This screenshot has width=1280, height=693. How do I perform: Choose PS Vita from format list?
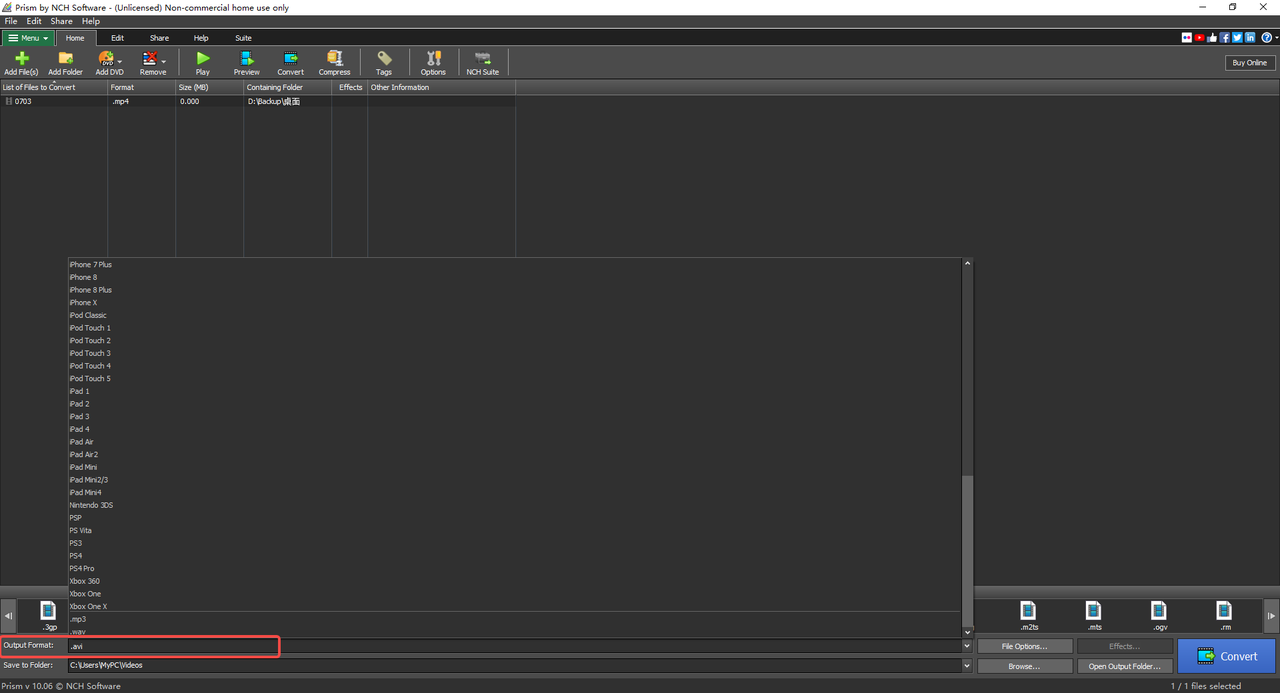point(80,530)
